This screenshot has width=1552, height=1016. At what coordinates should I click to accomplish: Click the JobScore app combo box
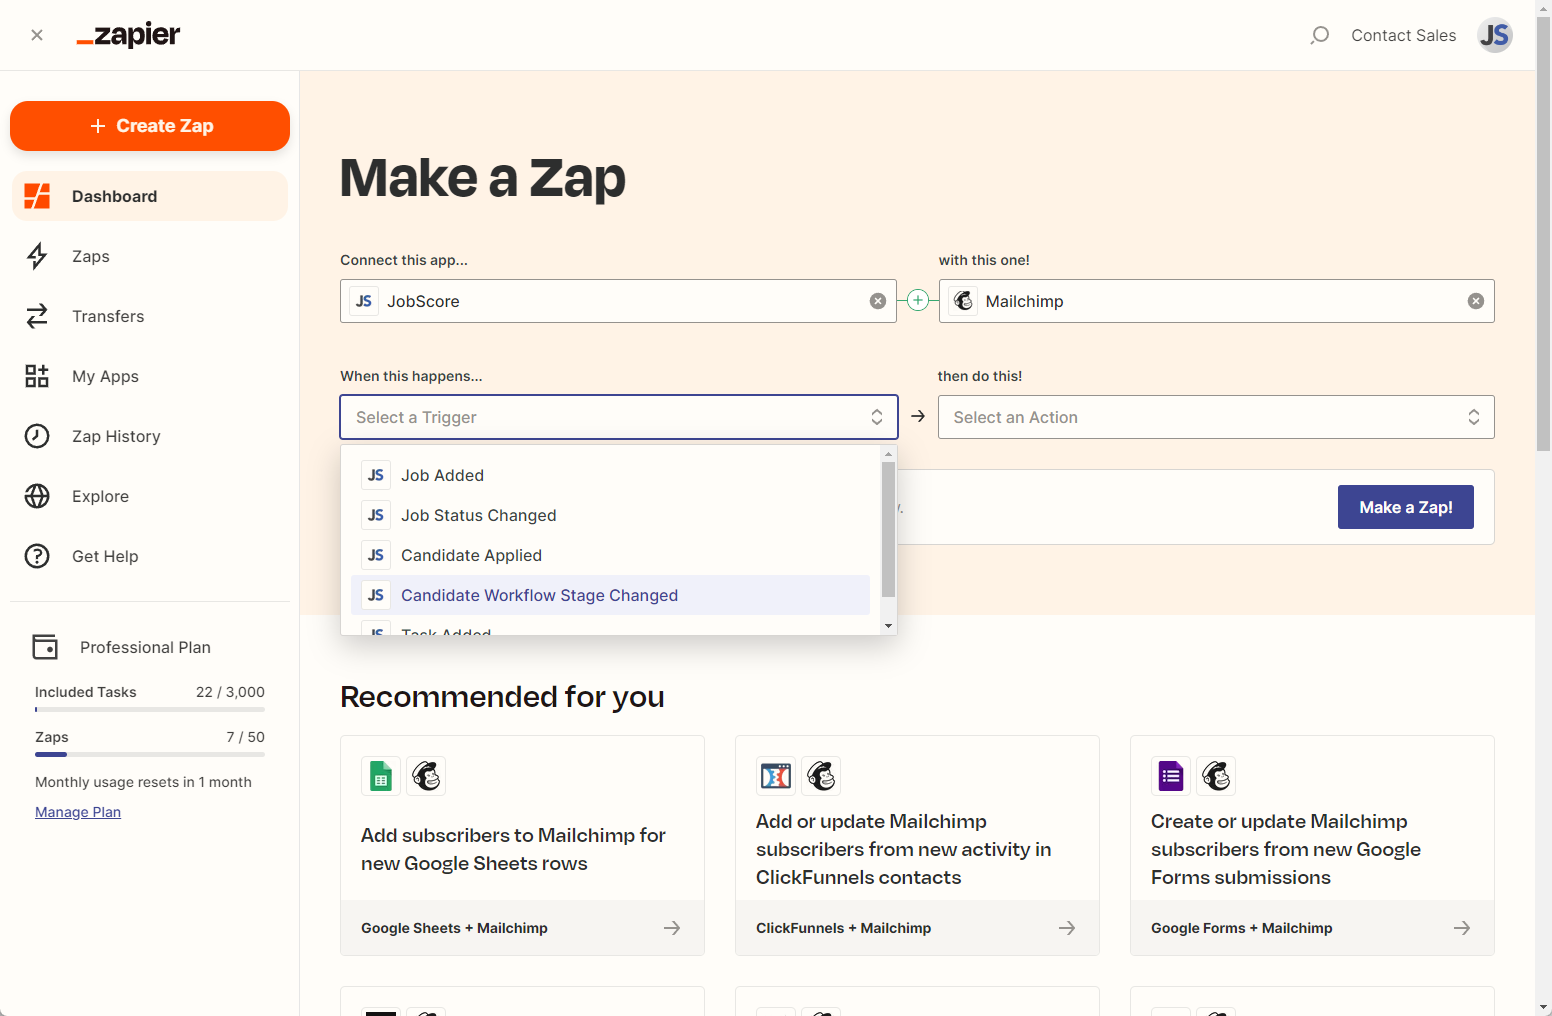[x=618, y=301]
